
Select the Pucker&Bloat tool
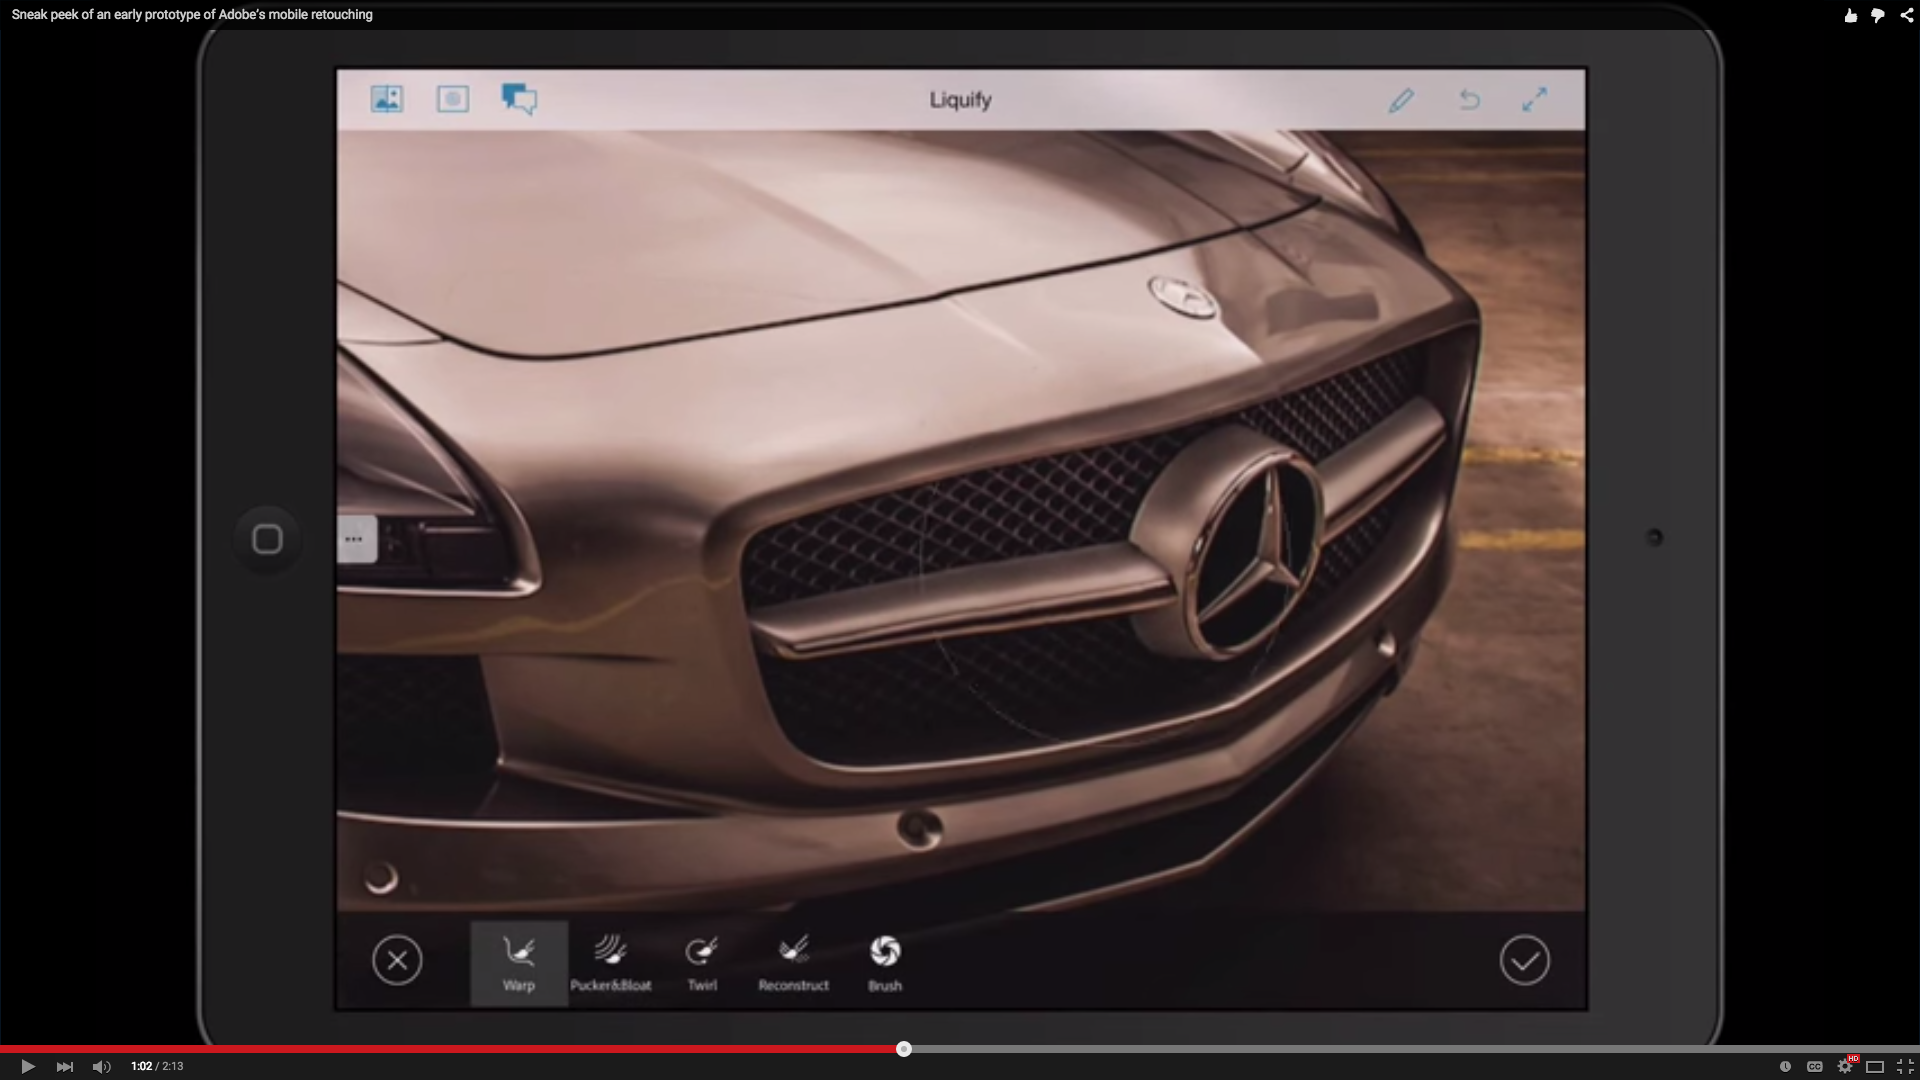click(610, 963)
